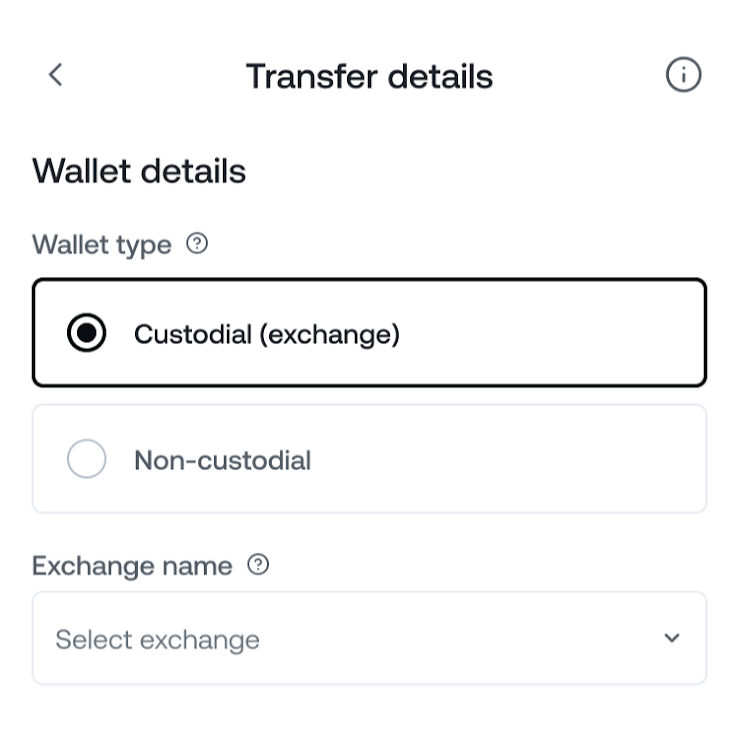Click the help icon beside Exchange name

pyautogui.click(x=258, y=565)
